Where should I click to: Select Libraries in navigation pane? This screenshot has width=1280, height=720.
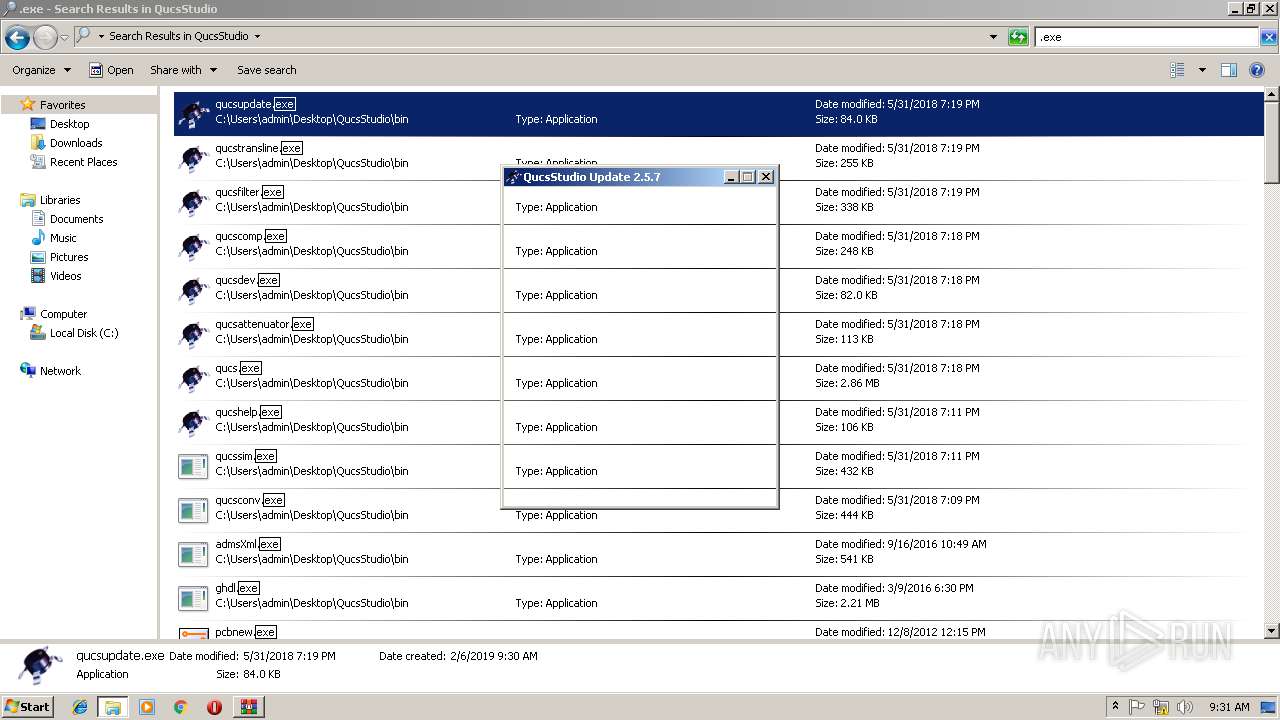point(60,200)
